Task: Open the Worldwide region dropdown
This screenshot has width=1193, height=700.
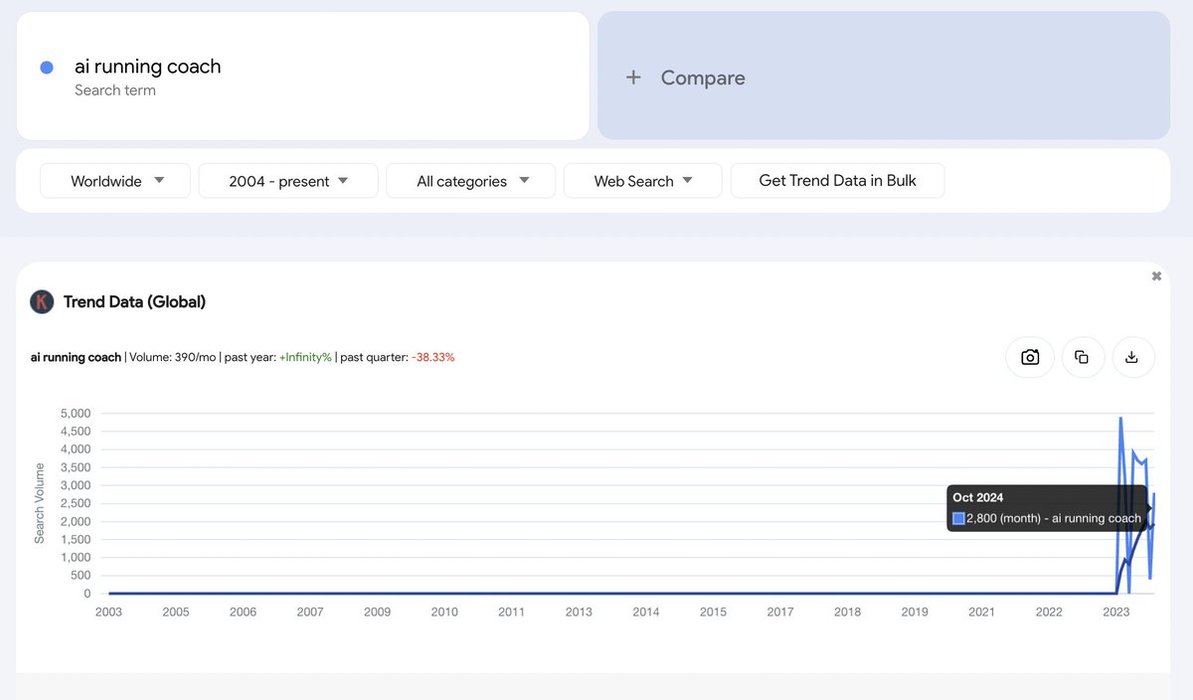Action: pos(115,181)
